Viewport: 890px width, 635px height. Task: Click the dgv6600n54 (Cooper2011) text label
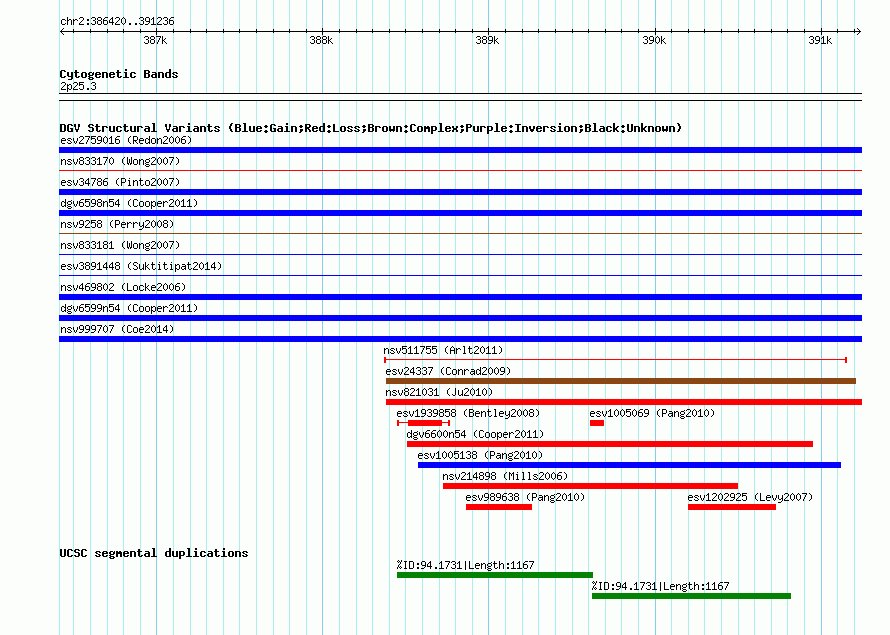tap(475, 434)
